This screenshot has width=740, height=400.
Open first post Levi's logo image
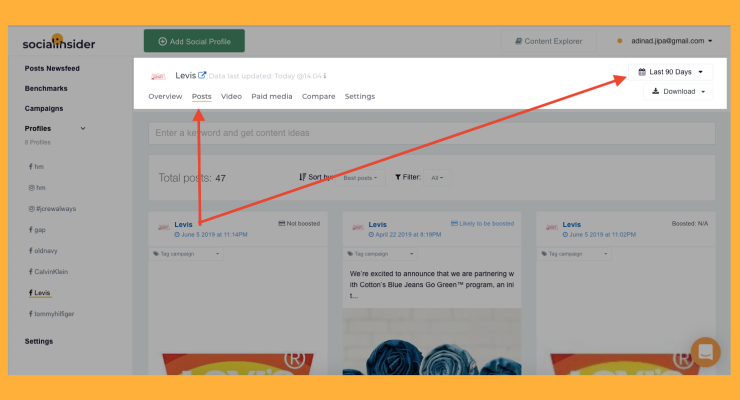pos(238,363)
